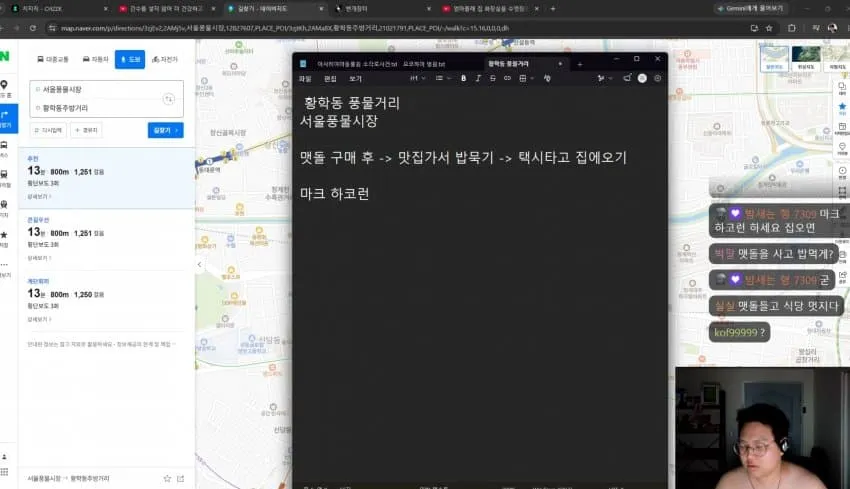Screen dimensions: 850x489
Task: Click the top map toolbar layers icon
Action: coord(842,88)
